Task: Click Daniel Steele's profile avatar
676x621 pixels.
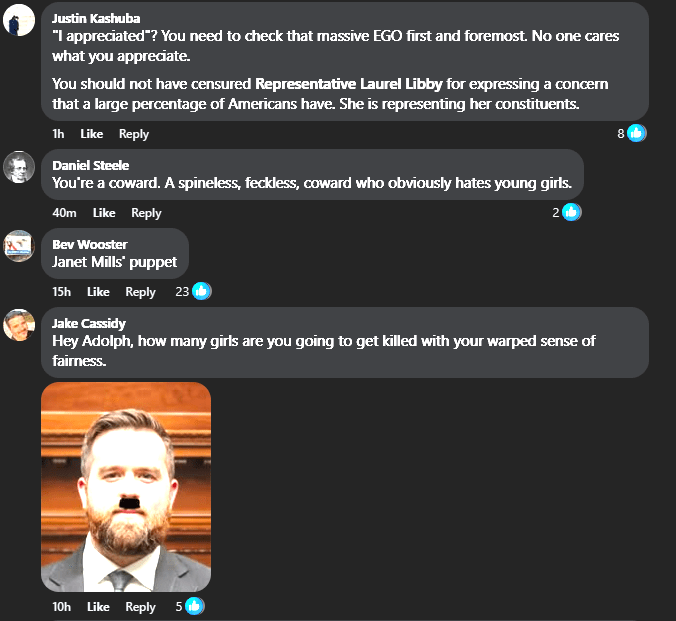Action: (20, 168)
